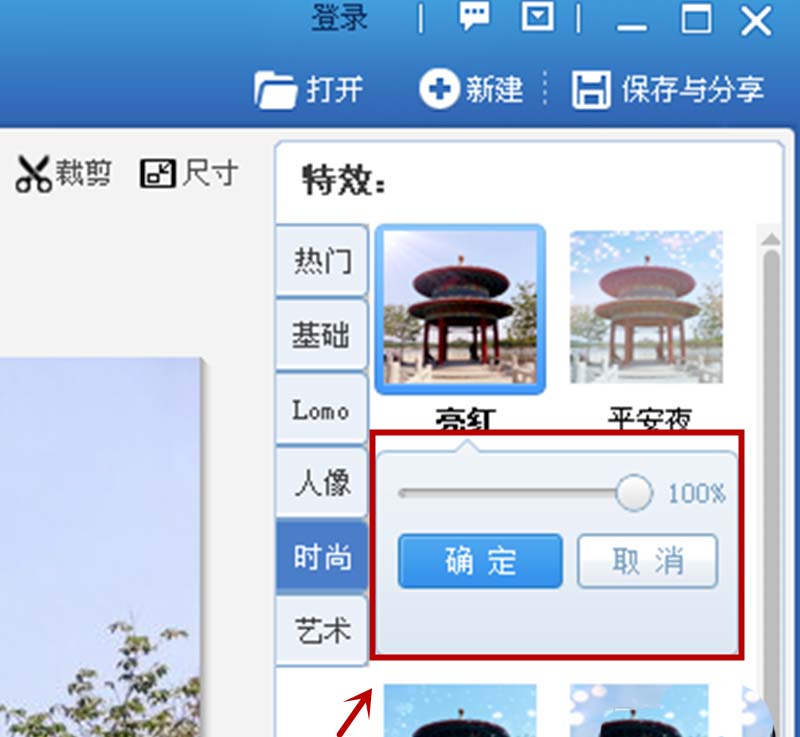
Task: Click the 保存与分享 floppy disk icon
Action: (591, 90)
